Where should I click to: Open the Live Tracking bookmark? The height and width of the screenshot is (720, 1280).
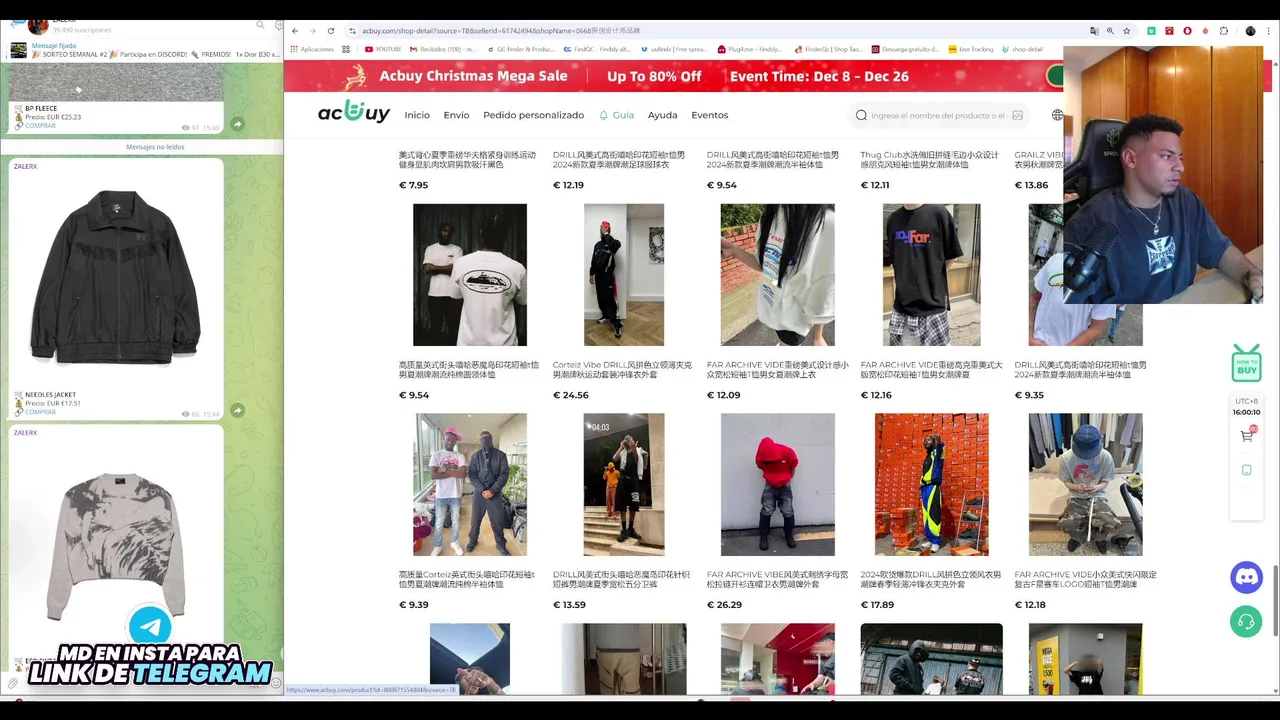pyautogui.click(x=970, y=49)
